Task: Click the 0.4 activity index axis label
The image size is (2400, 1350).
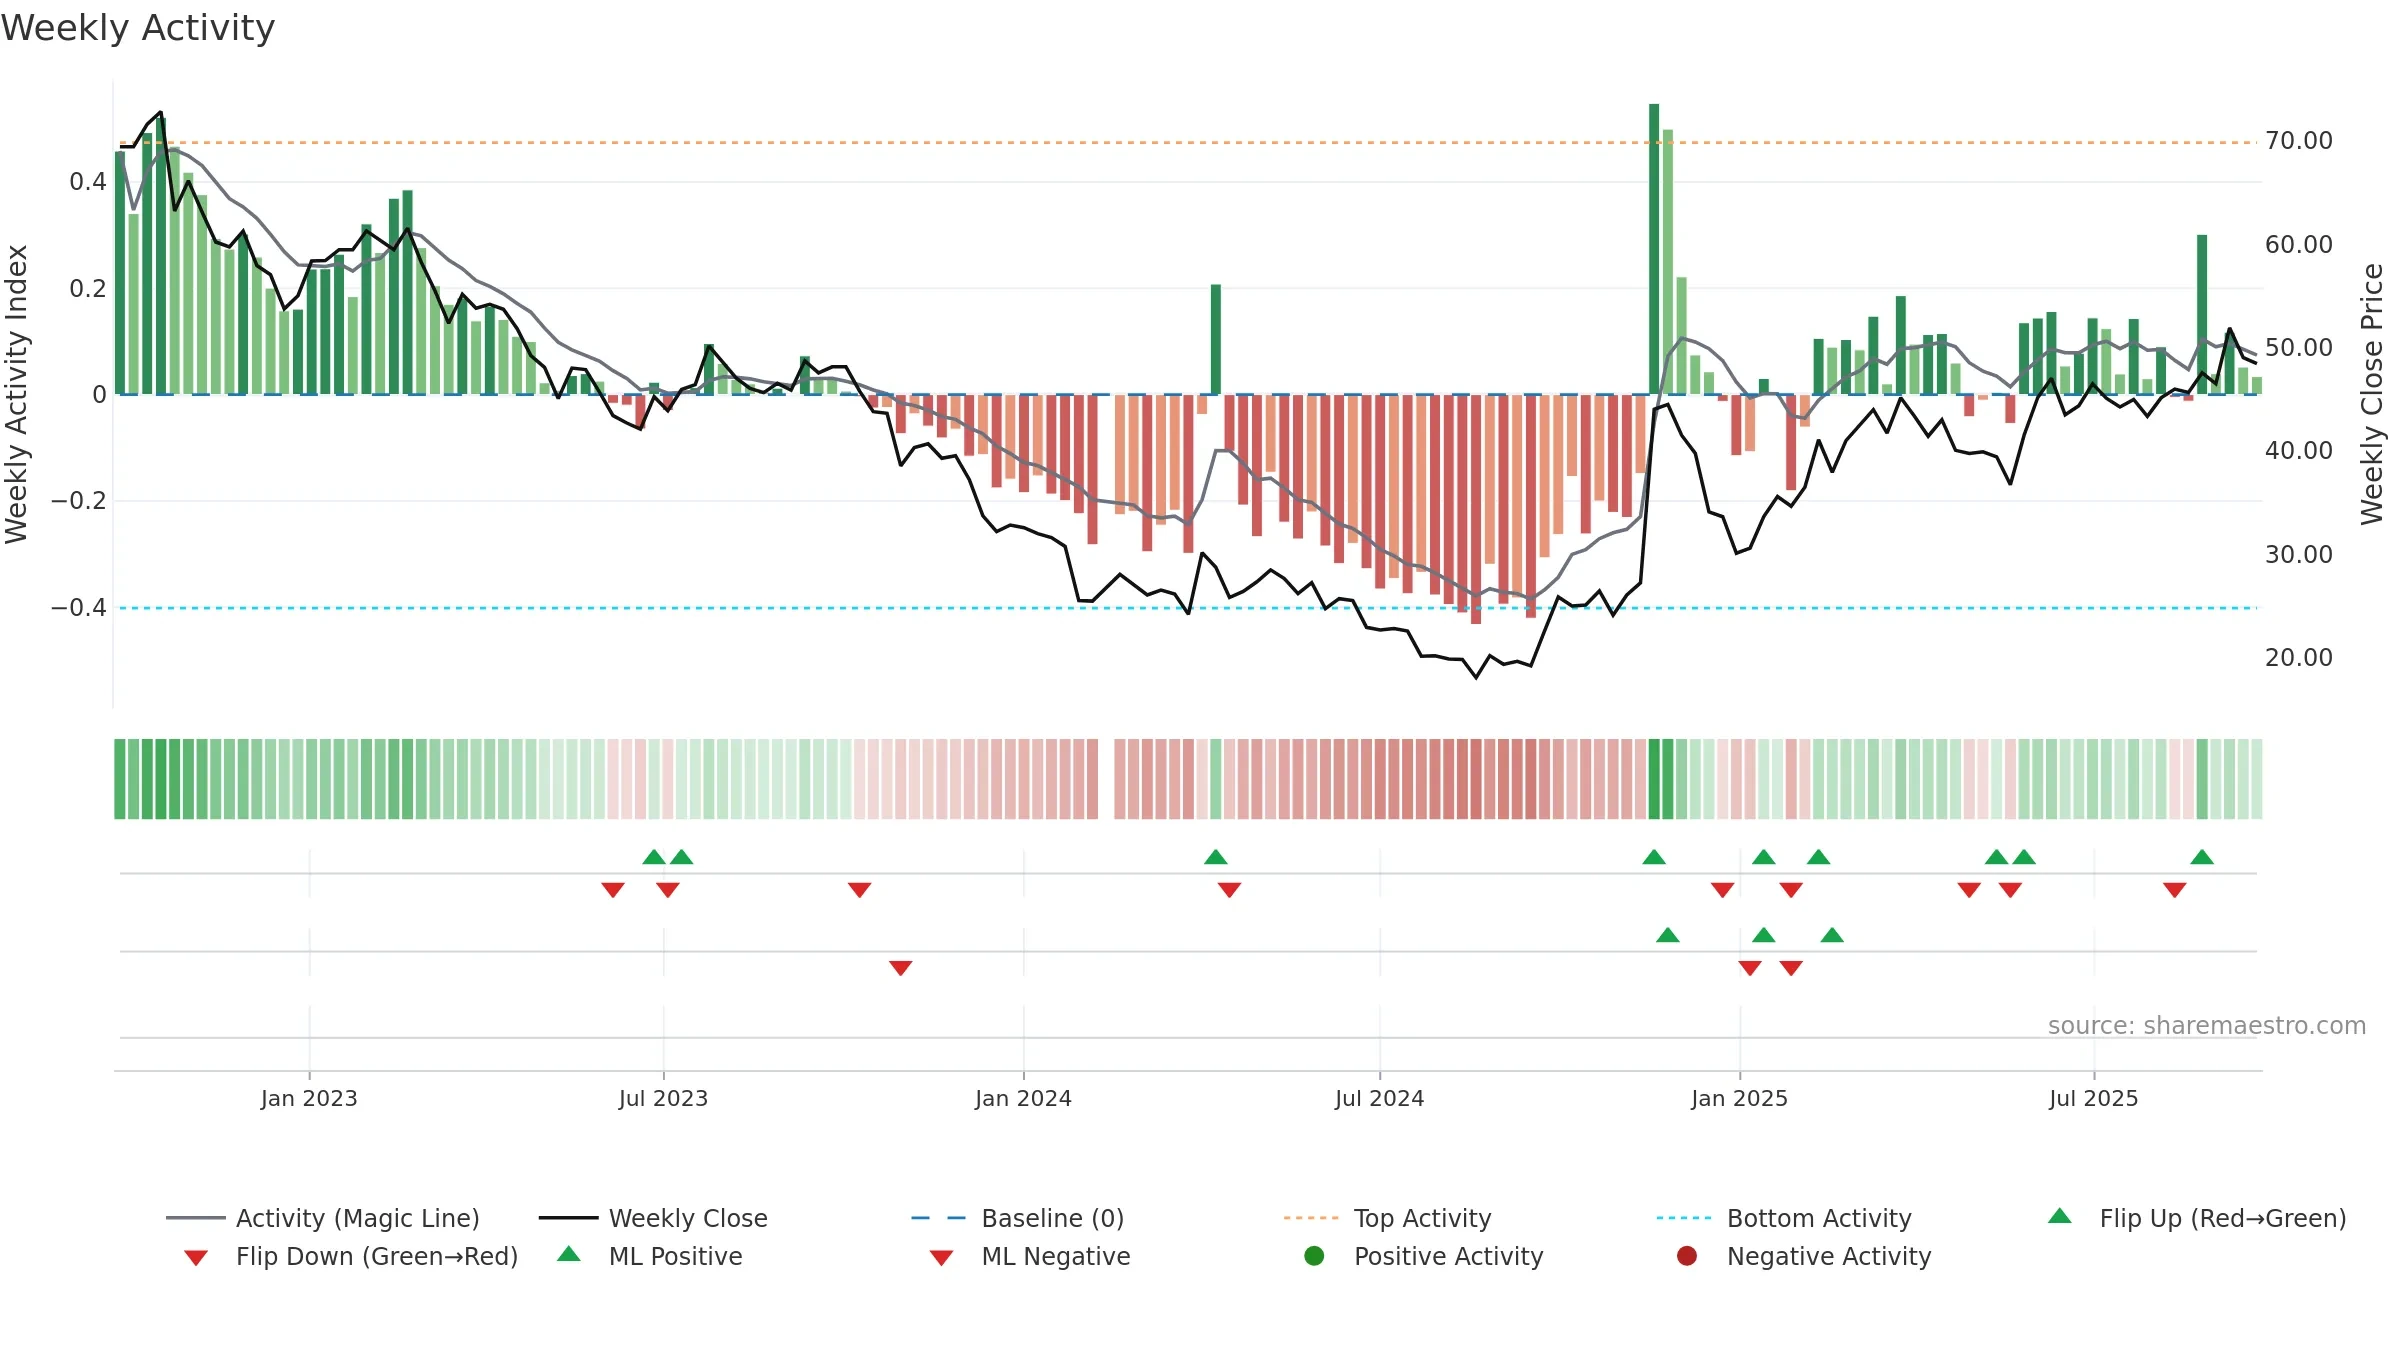Action: click(x=88, y=182)
